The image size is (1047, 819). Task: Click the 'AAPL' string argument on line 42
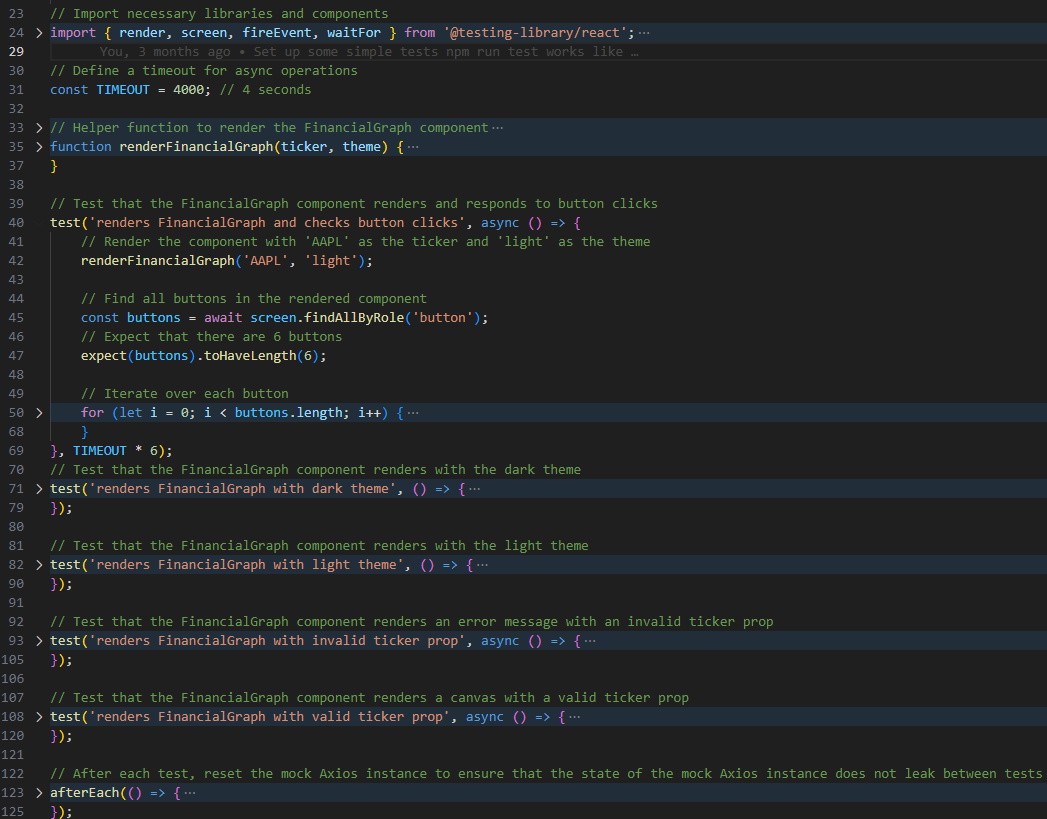click(265, 261)
